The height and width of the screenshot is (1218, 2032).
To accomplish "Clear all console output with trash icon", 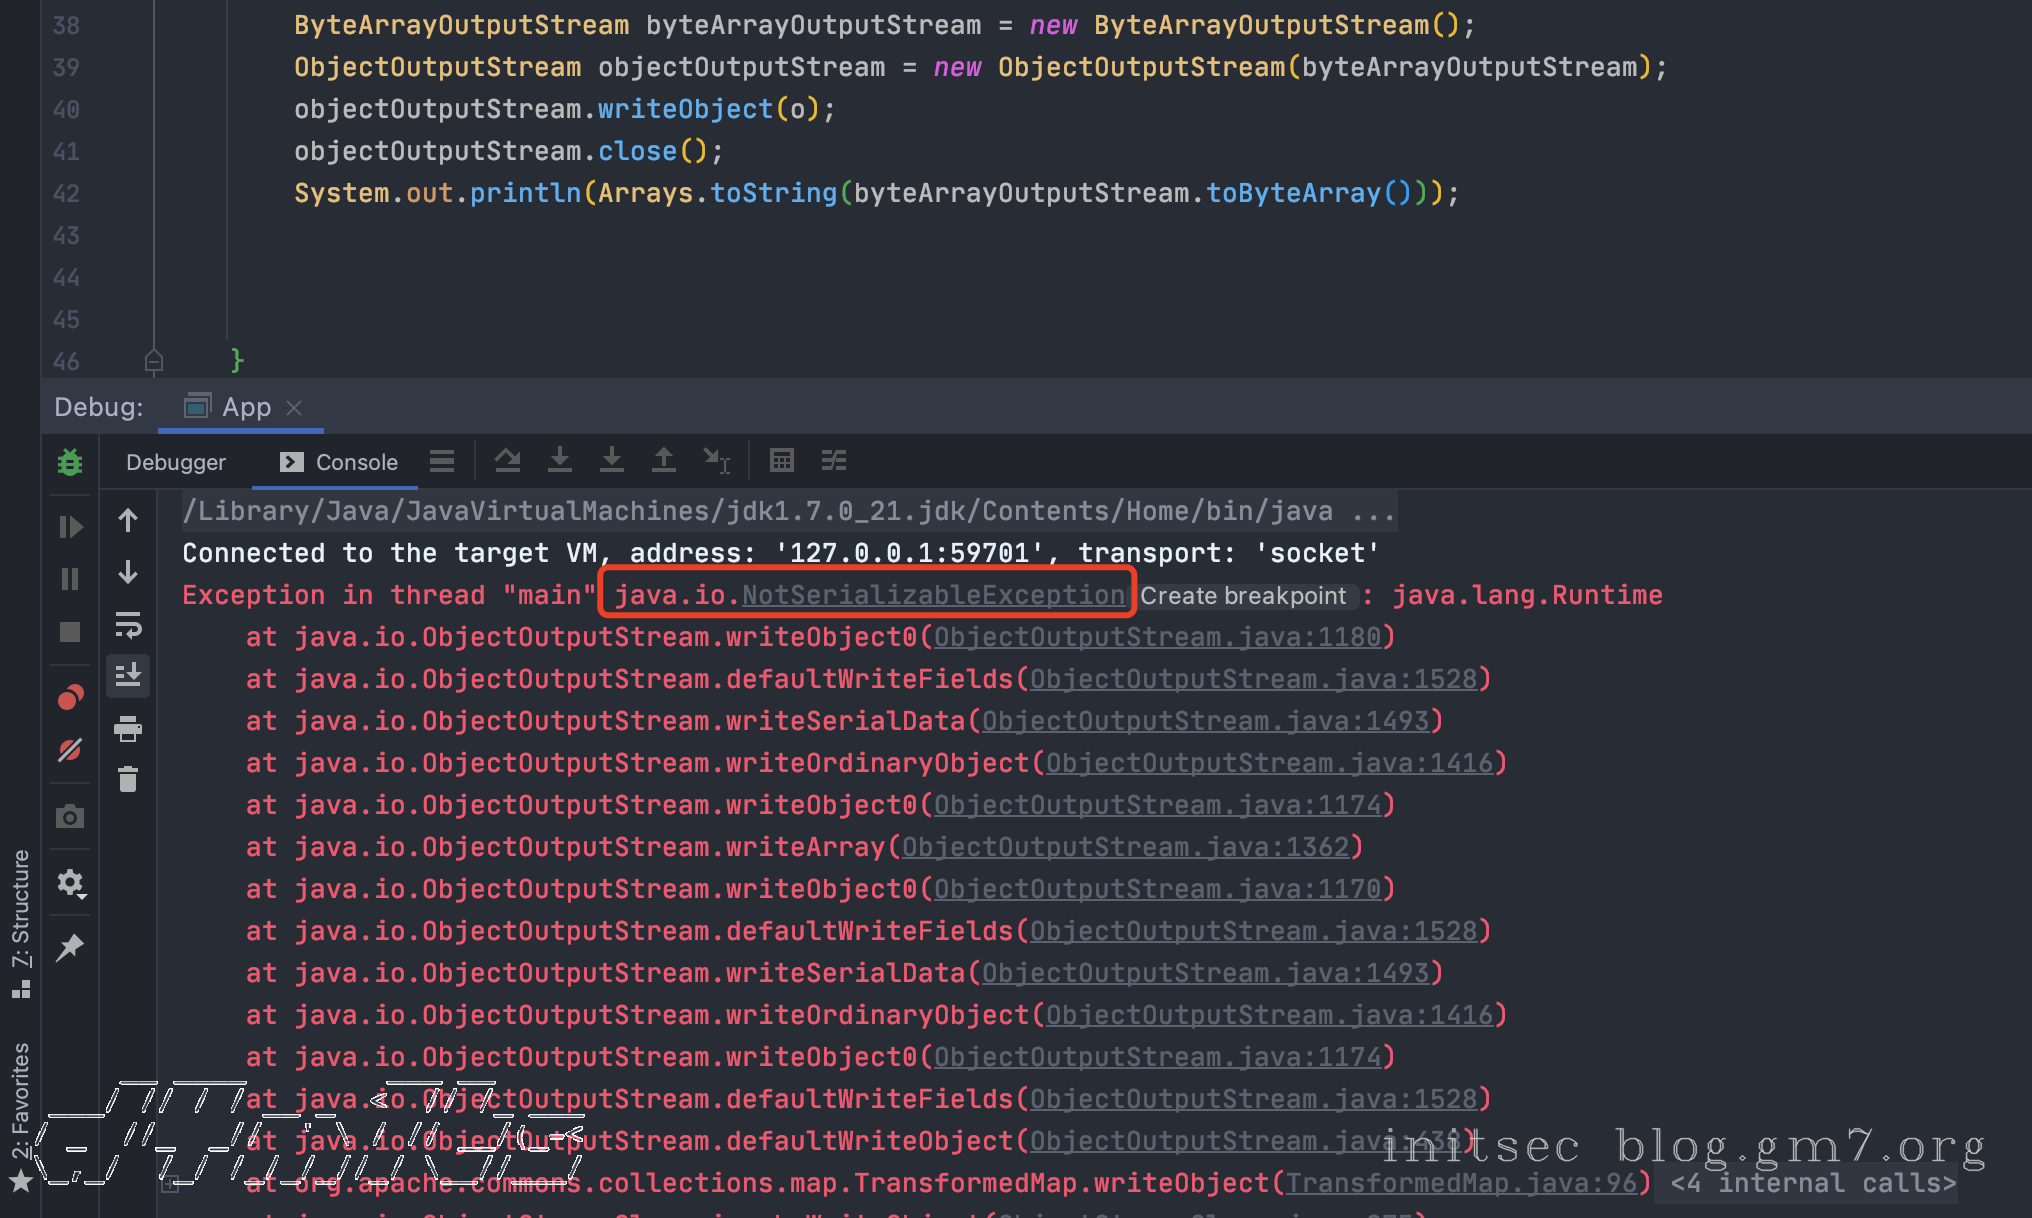I will click(128, 780).
